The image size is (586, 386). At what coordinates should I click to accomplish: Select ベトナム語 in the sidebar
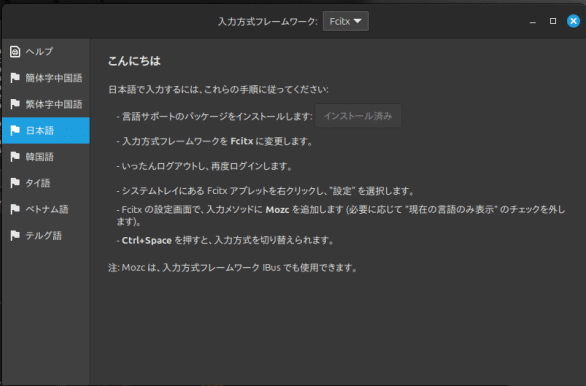coord(46,209)
